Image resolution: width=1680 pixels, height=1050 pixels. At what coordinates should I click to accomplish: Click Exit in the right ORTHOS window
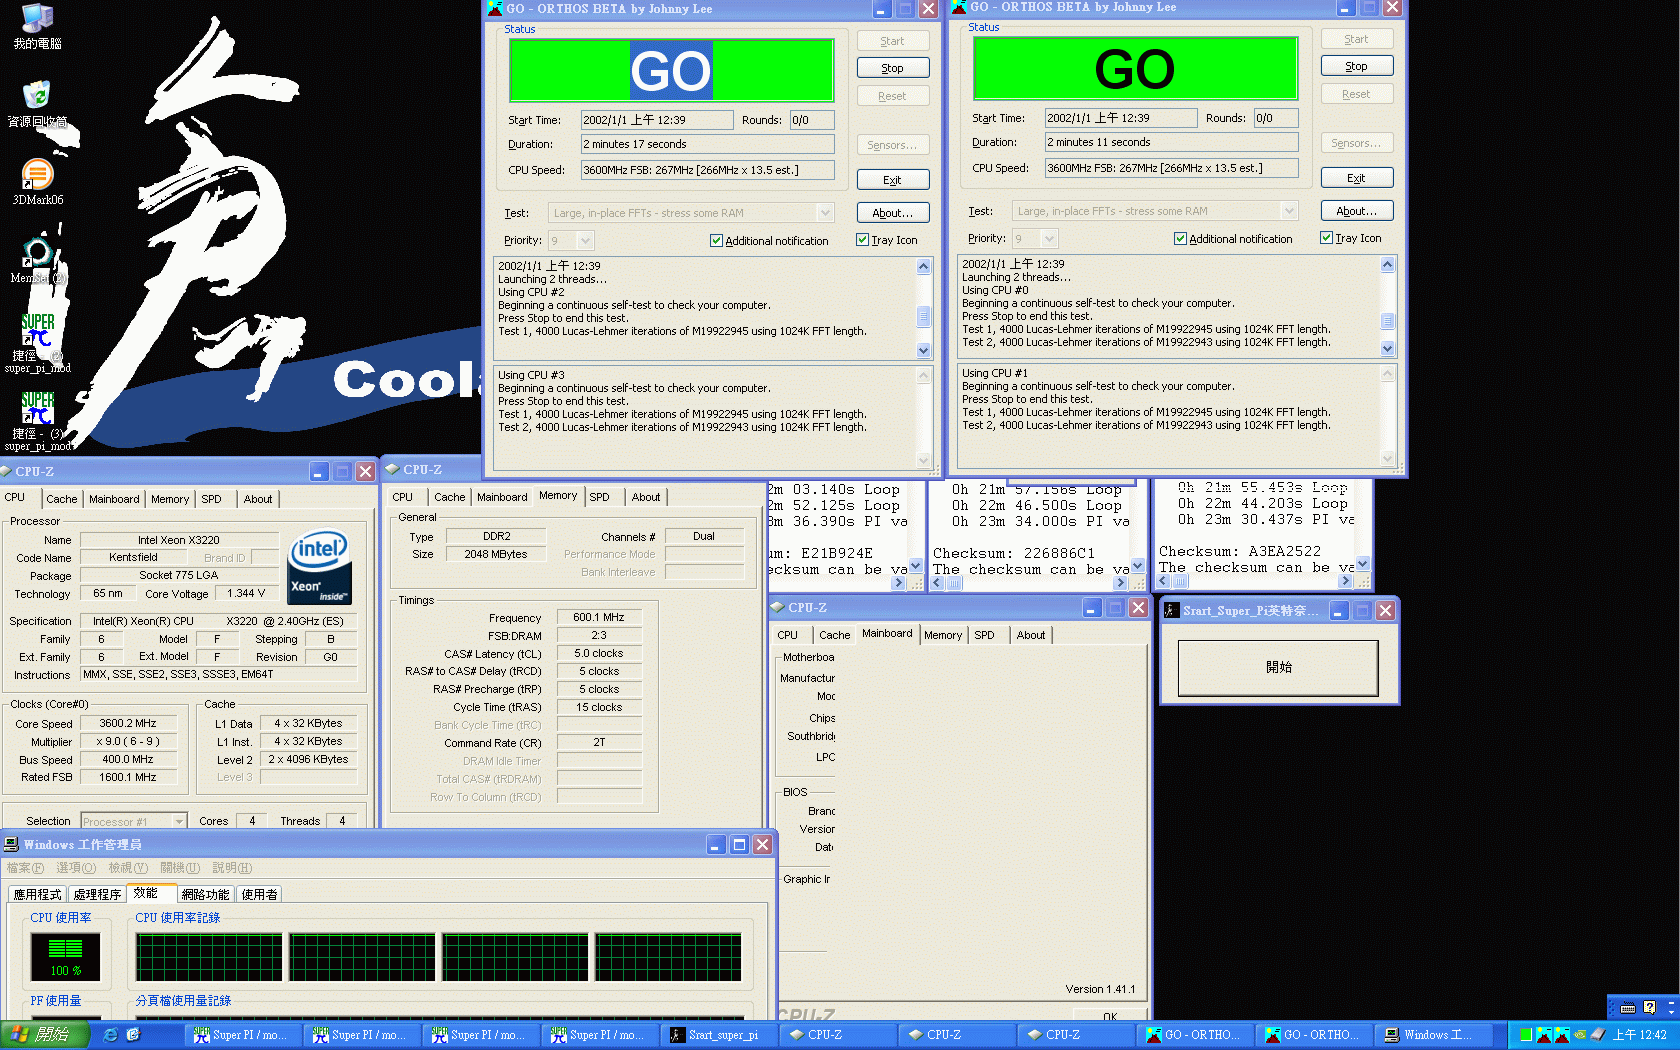pos(1357,178)
